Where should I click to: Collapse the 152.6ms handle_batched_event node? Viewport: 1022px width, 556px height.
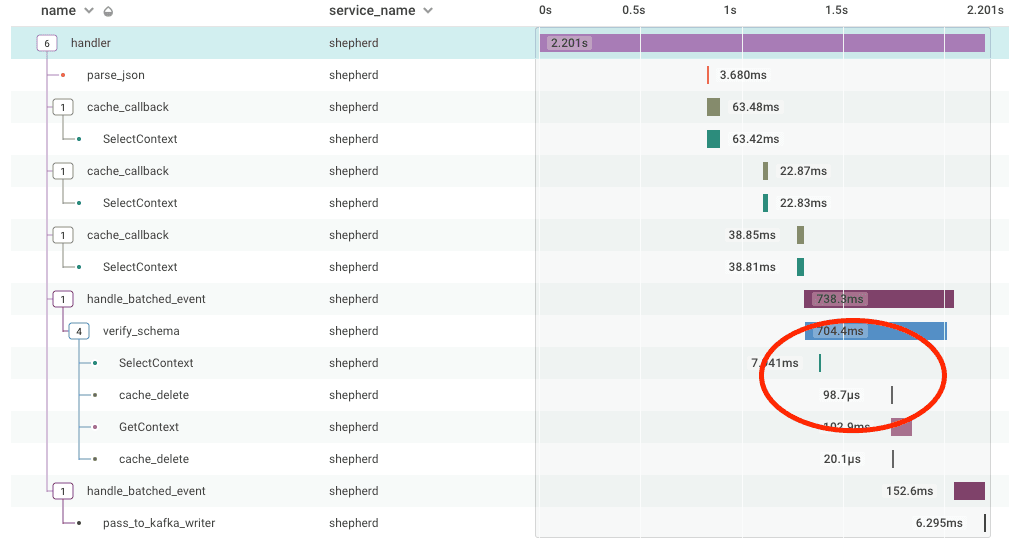click(x=63, y=491)
